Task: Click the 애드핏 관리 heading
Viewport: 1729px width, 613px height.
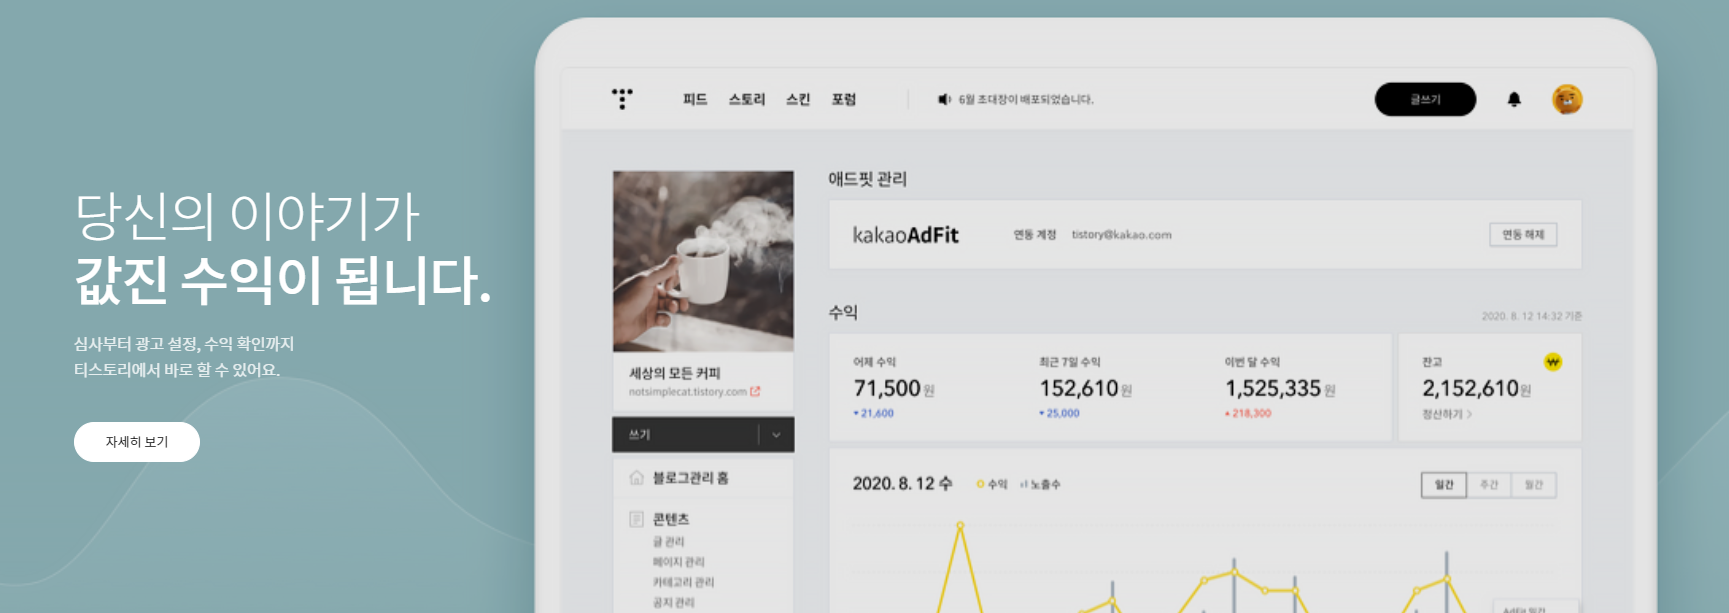Action: [867, 179]
